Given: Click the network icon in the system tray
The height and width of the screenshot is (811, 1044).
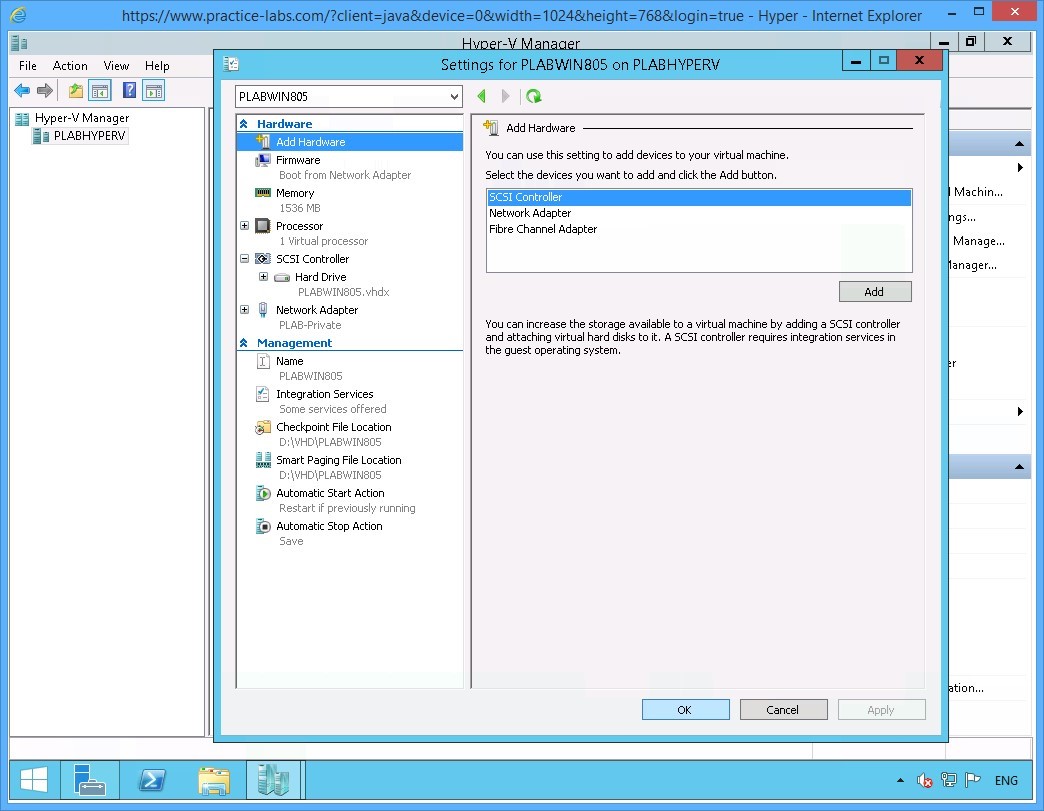Looking at the screenshot, I should (947, 780).
